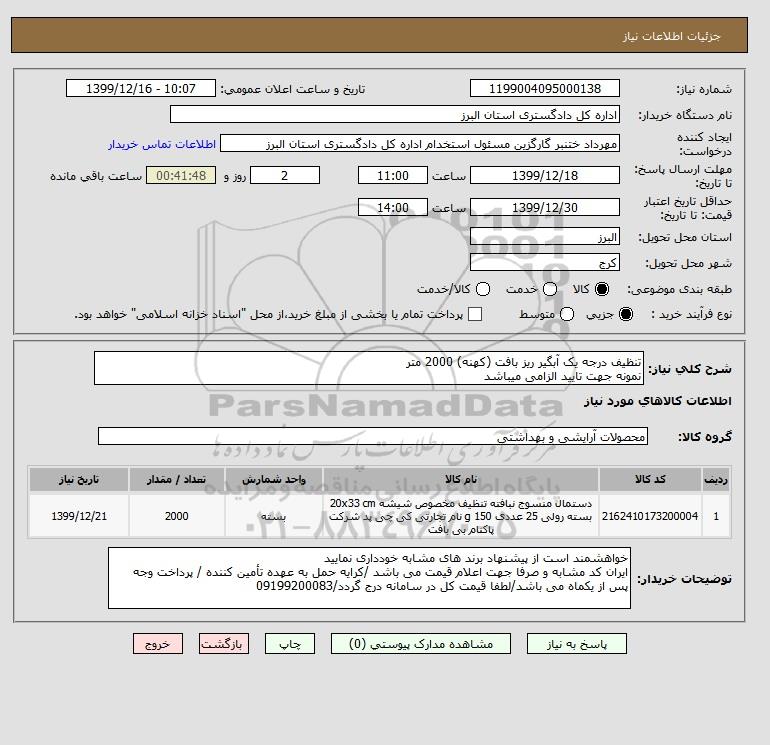Click the اطلاعات کالاهای مورد نیاز section title

[658, 401]
